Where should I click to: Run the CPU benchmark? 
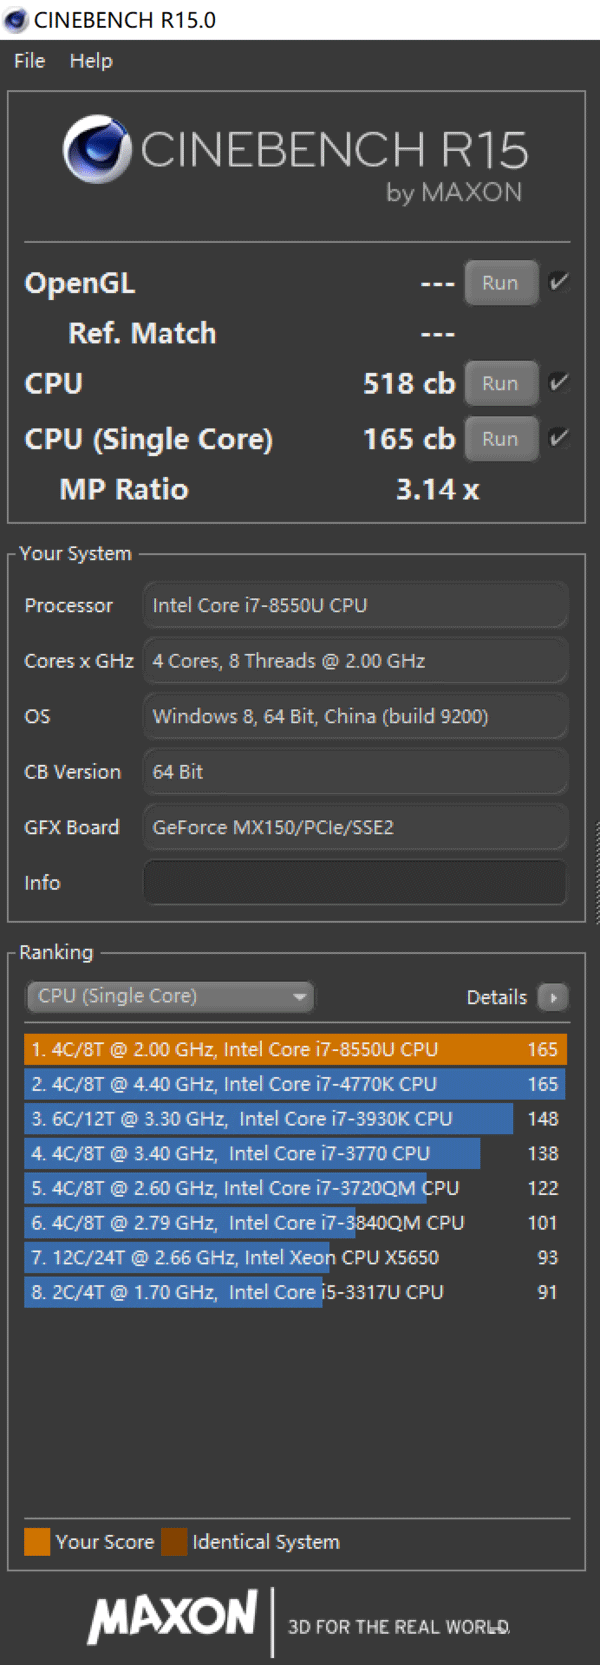pyautogui.click(x=501, y=383)
